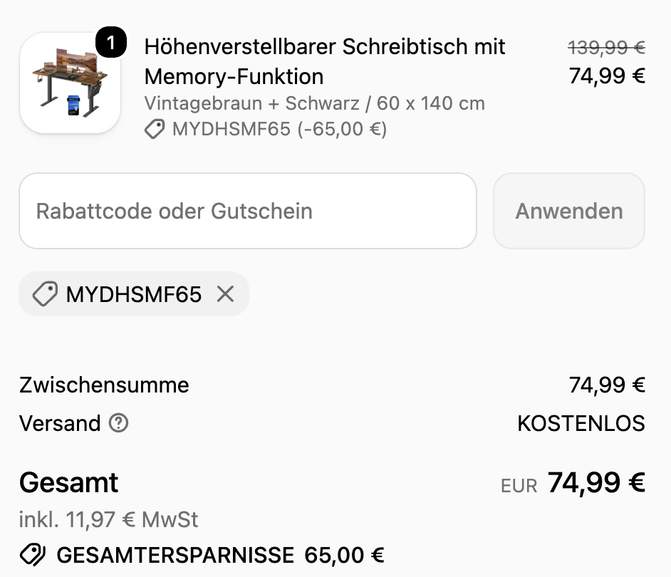Click the discounted item price 74,99 €
Screen dimensions: 671x577
607,76
